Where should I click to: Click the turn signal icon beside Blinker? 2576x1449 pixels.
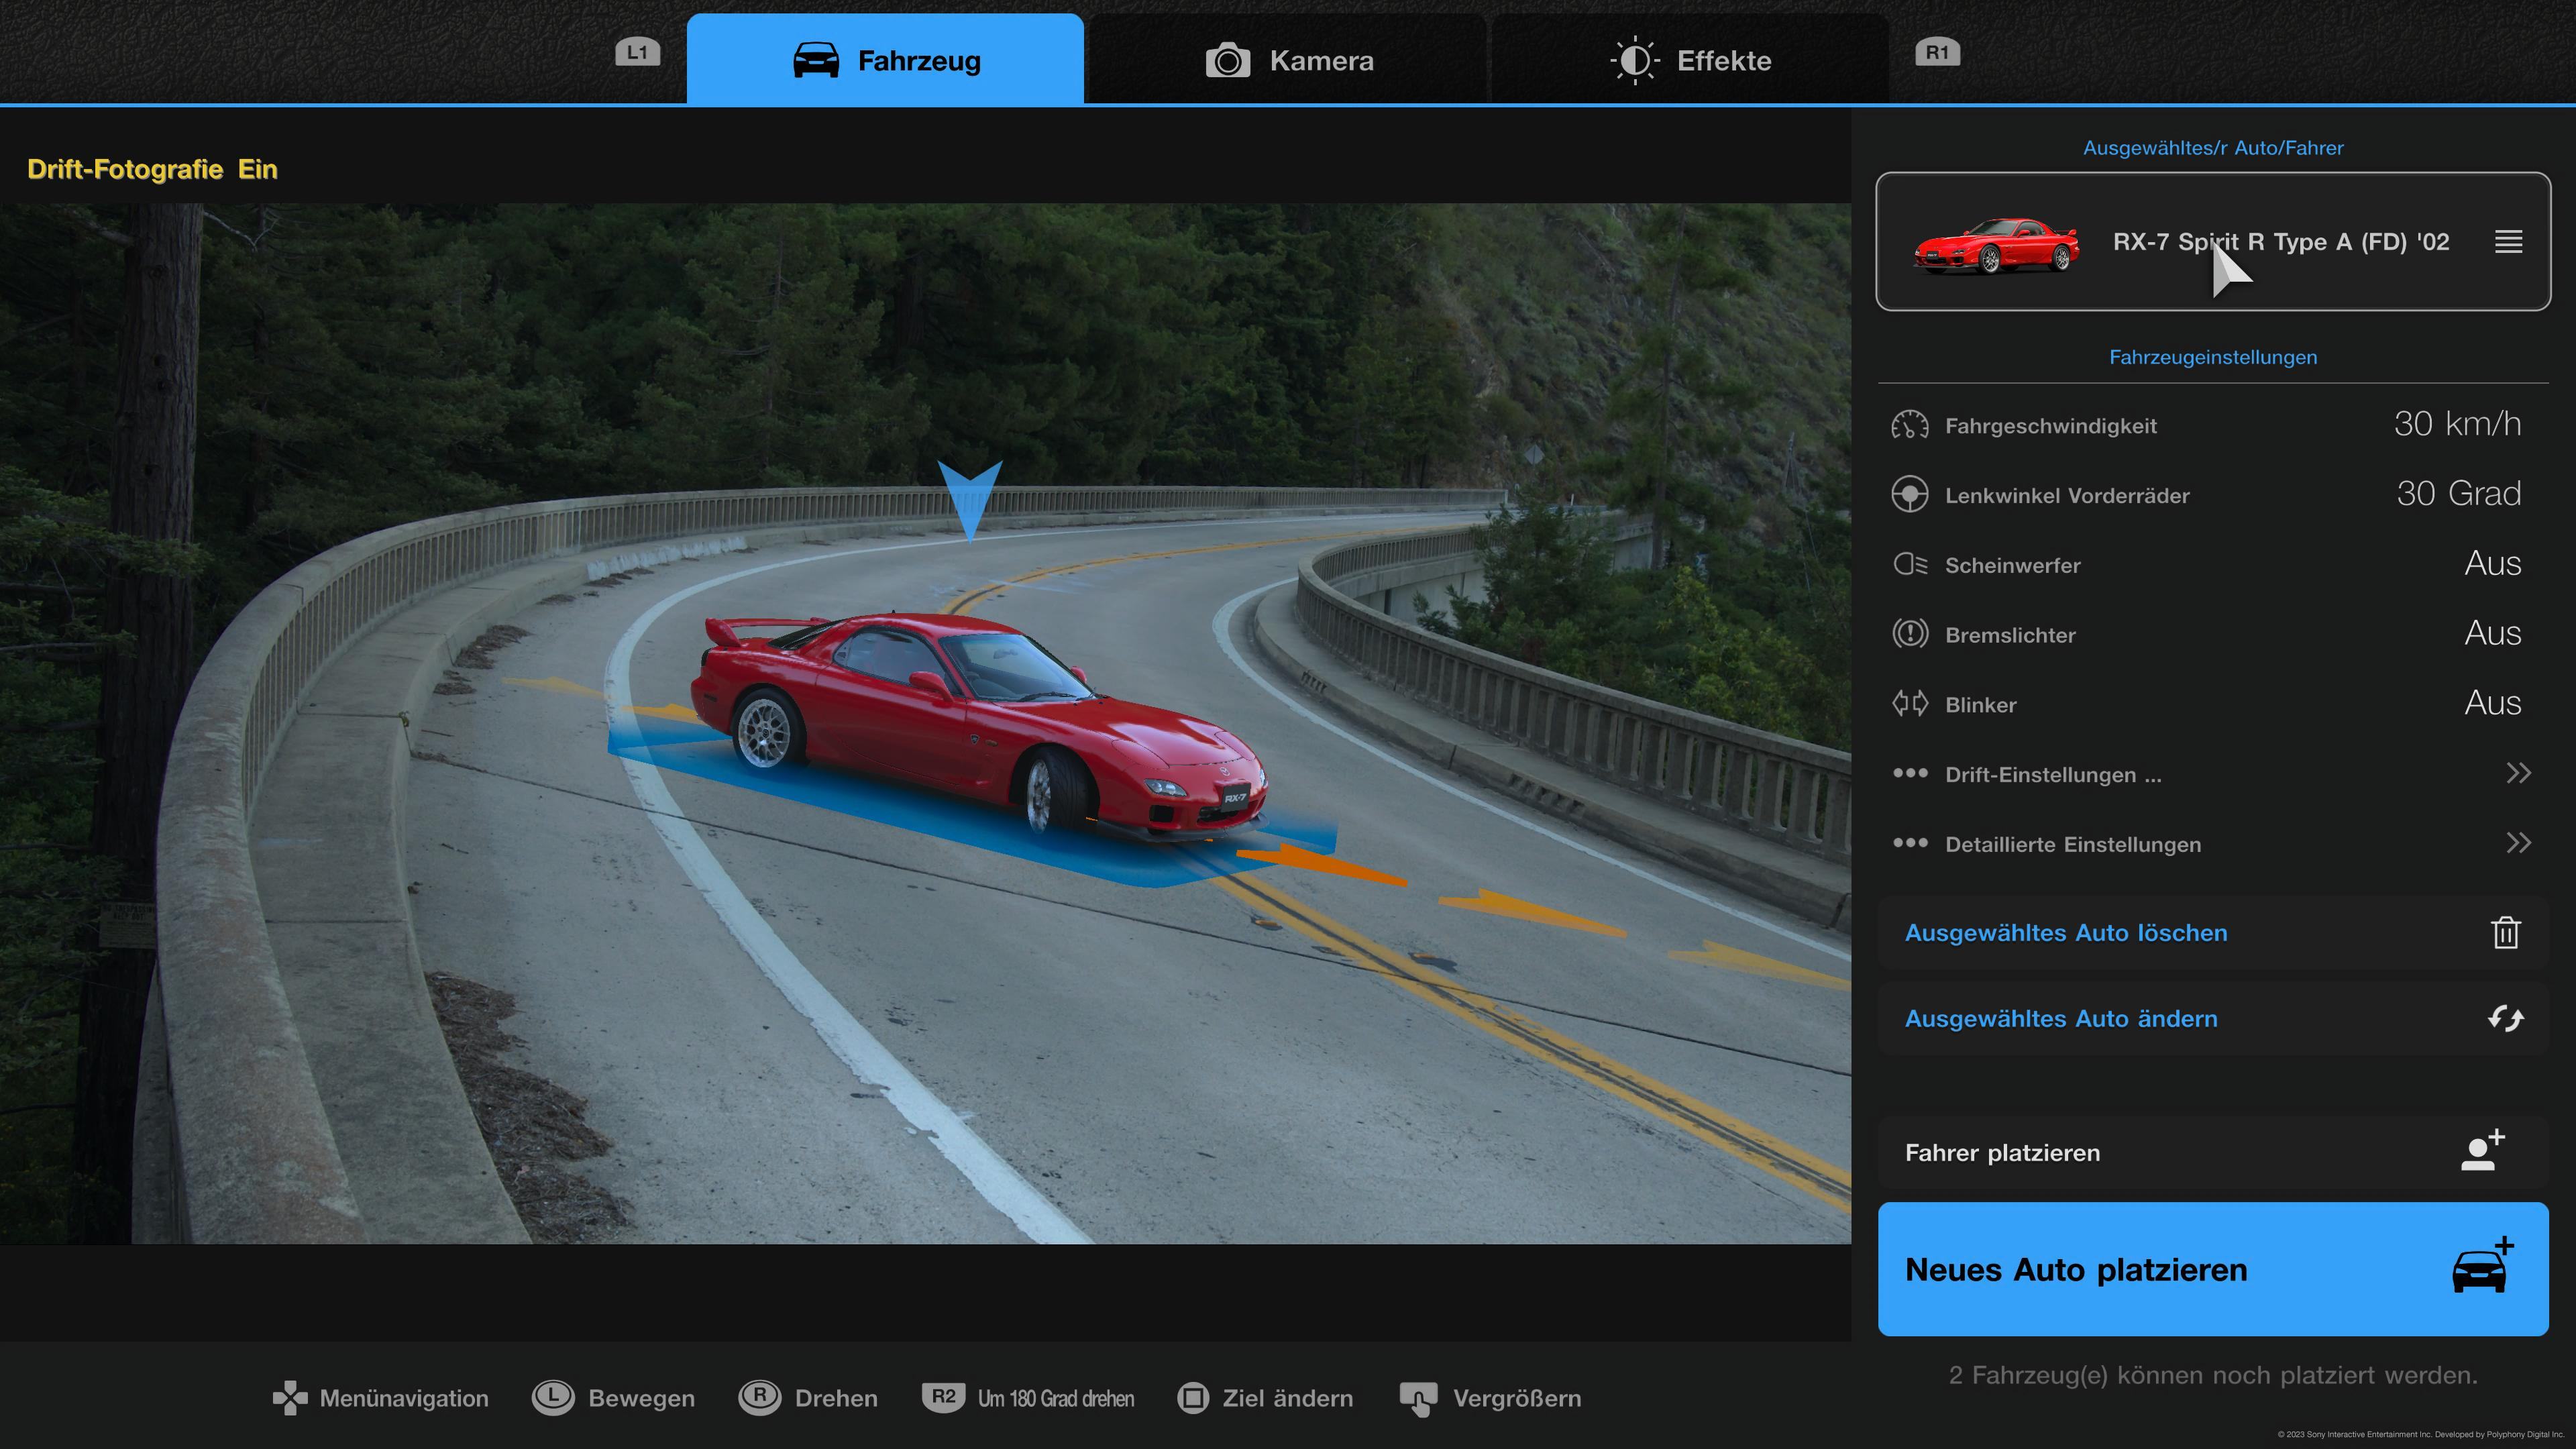coord(1909,704)
